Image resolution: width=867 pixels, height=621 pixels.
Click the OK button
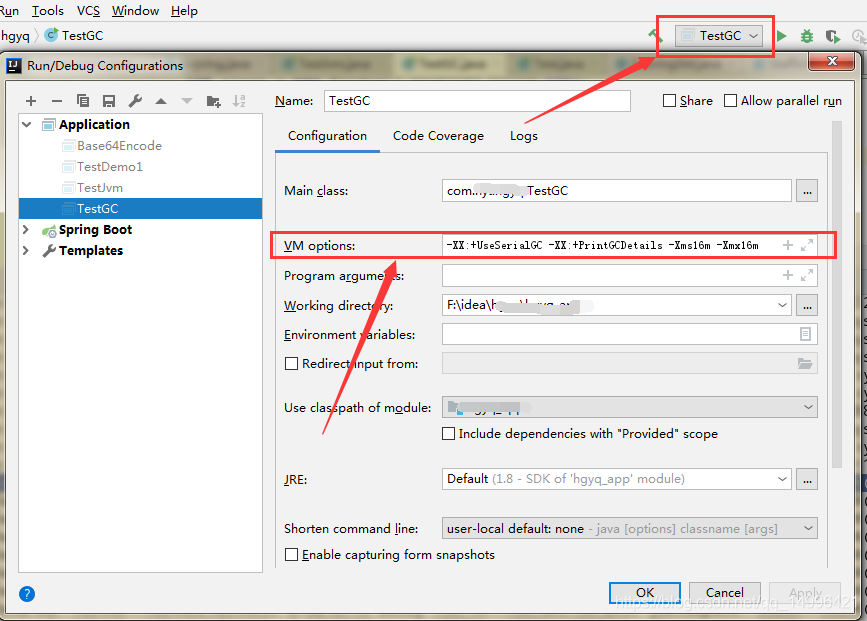point(645,593)
